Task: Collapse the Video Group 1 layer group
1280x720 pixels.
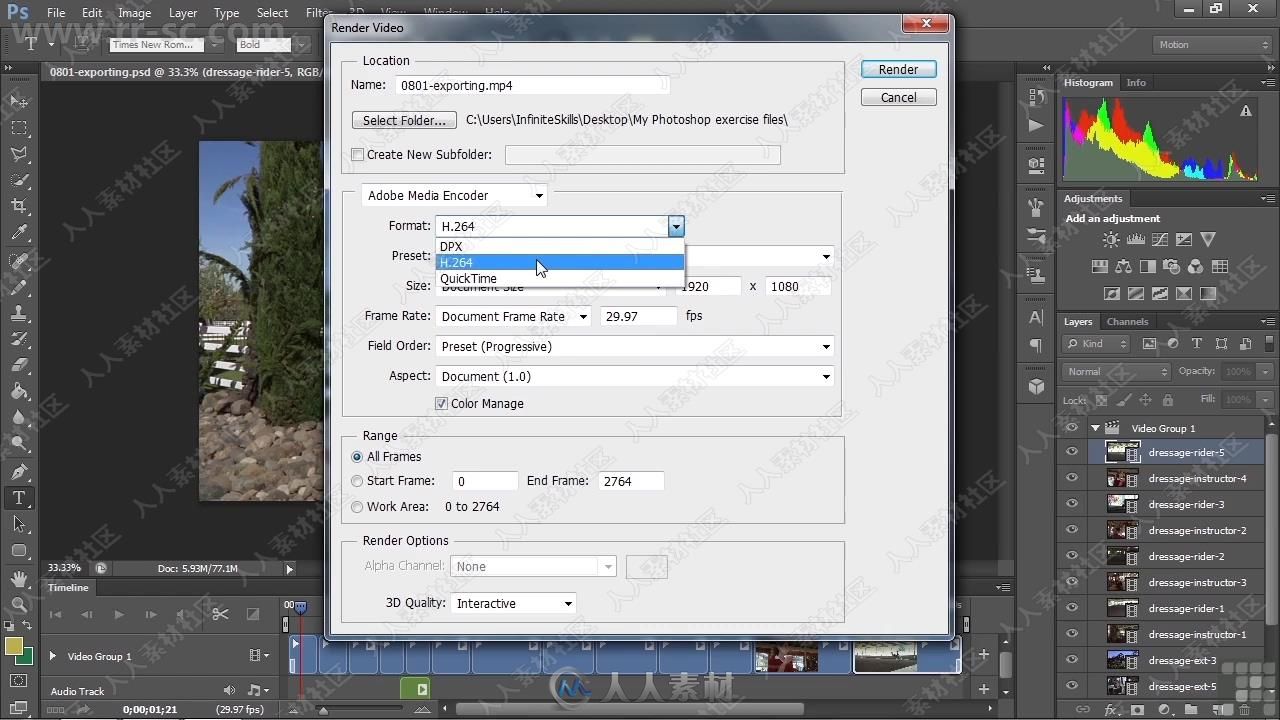Action: point(1095,428)
